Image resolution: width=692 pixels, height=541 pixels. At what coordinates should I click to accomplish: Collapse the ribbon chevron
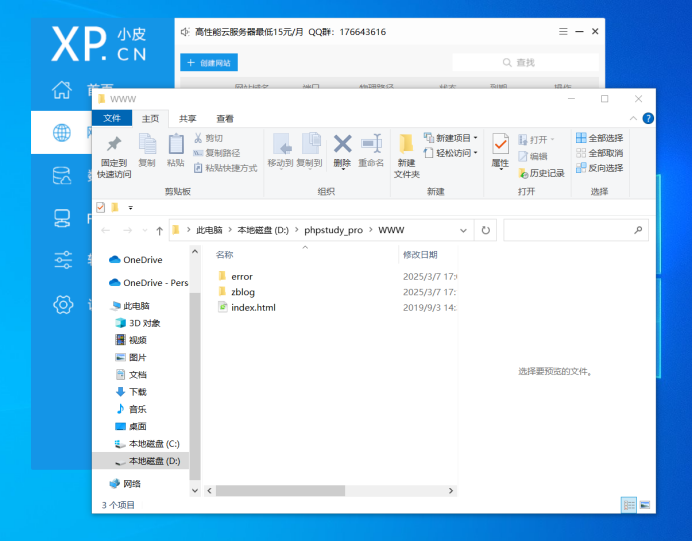point(633,118)
